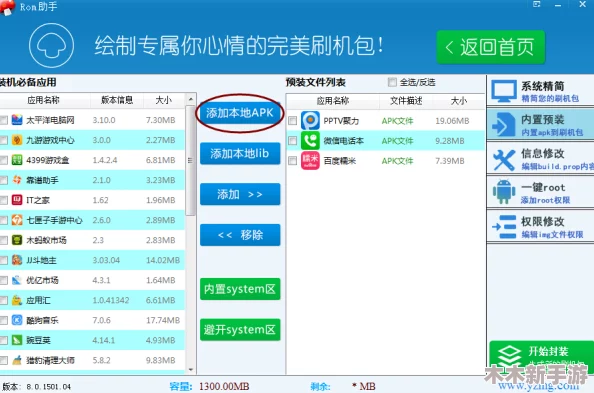Click the 容量 1300.00MB status value
Viewport: 594px width, 393px height.
224,387
